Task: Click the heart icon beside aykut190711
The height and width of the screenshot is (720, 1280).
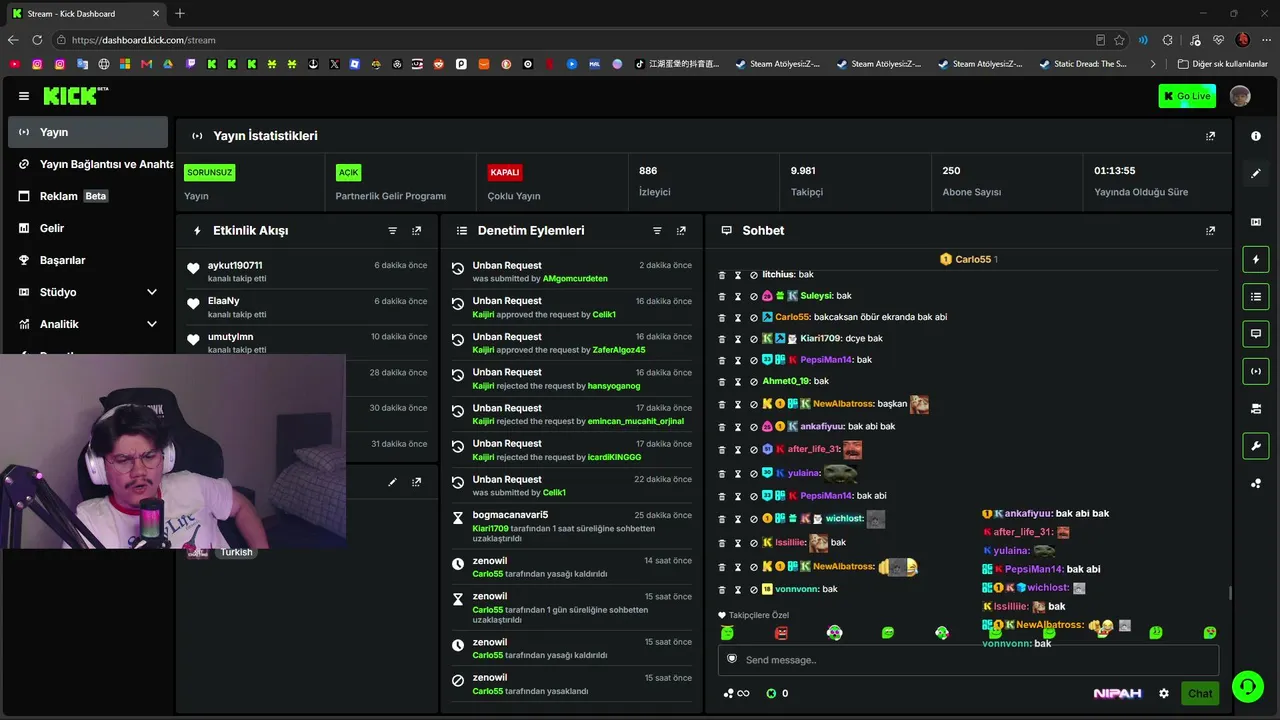Action: 193,268
